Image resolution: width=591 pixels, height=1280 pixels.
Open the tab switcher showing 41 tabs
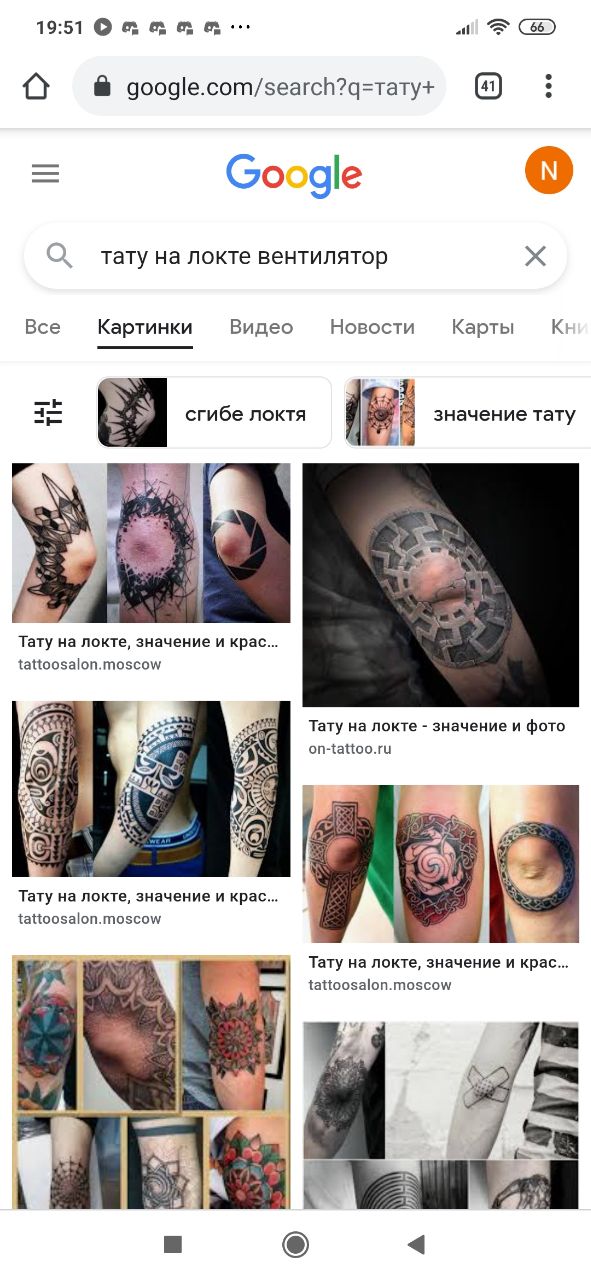[x=488, y=86]
